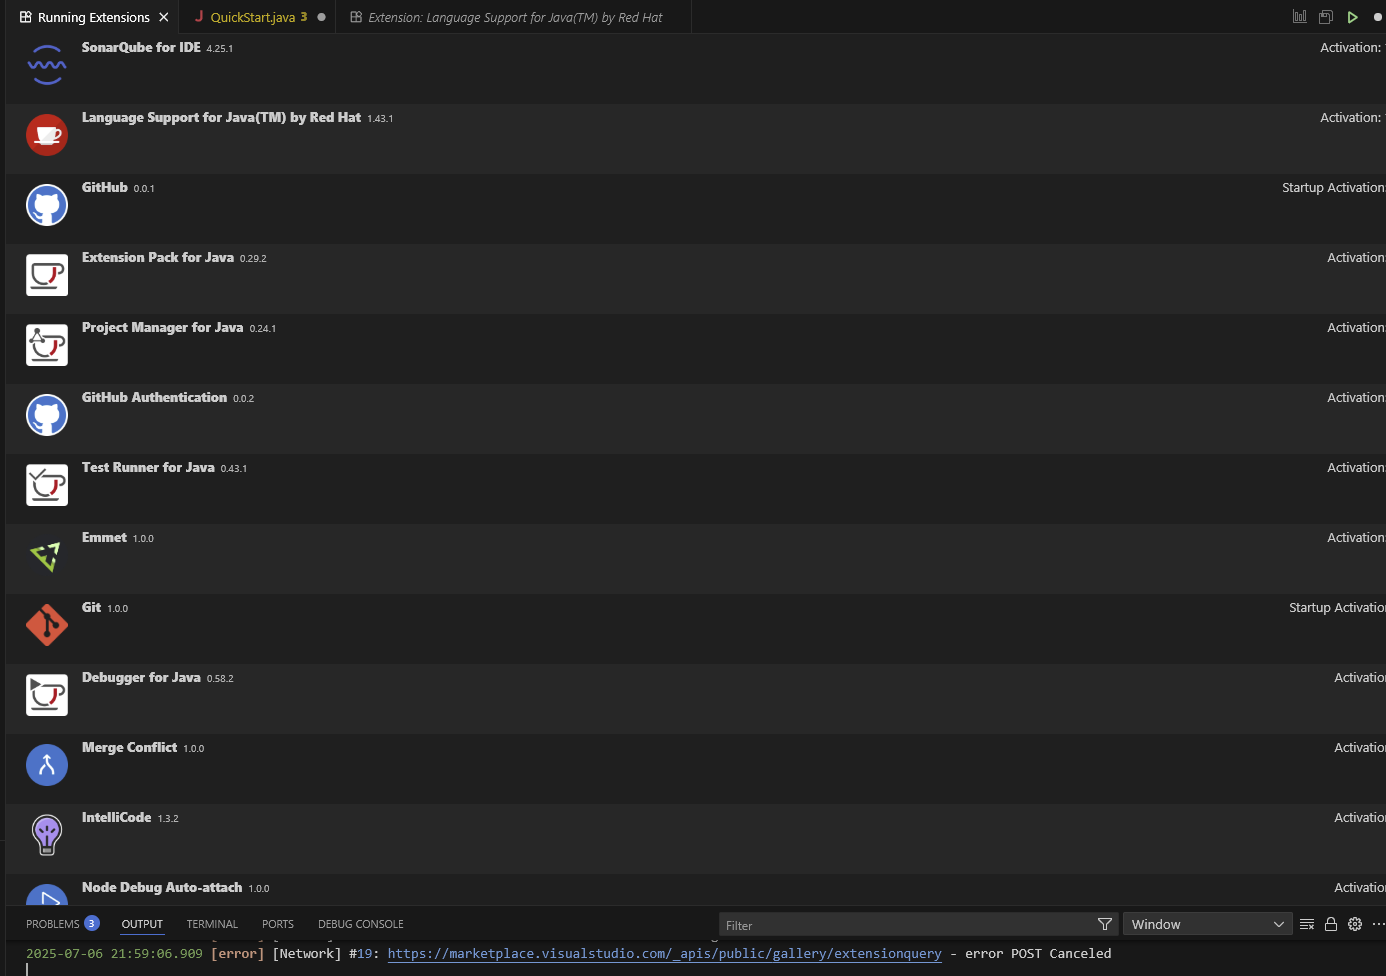Screen dimensions: 1386x976
Task: Click the Node Debug Auto-attach icon
Action: point(47,895)
